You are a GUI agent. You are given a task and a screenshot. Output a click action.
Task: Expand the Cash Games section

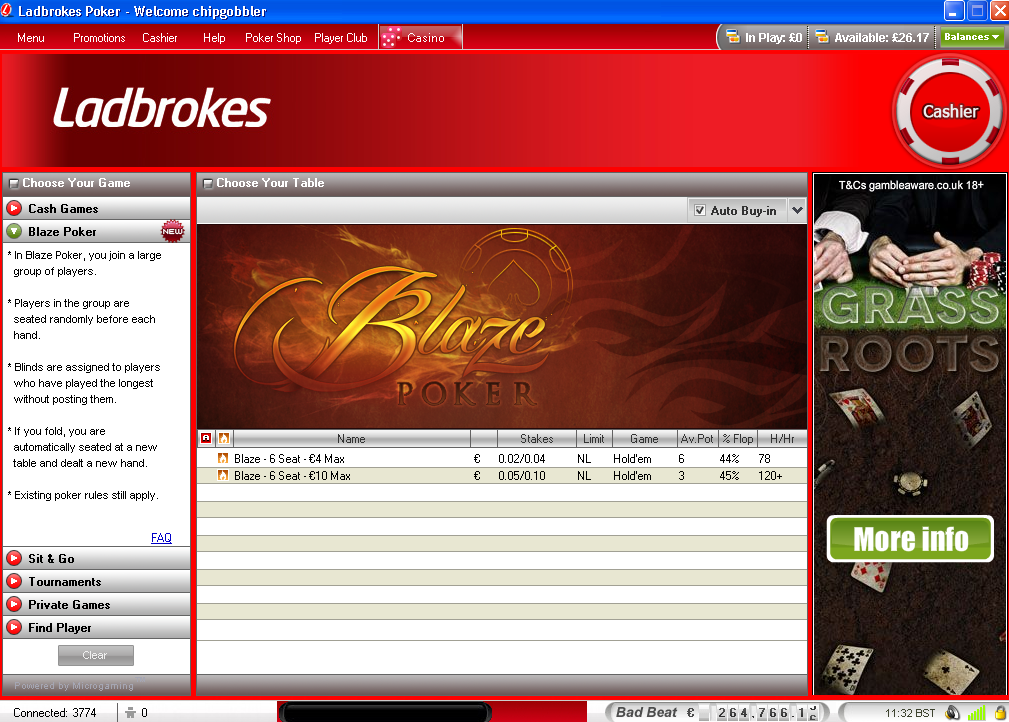point(97,208)
